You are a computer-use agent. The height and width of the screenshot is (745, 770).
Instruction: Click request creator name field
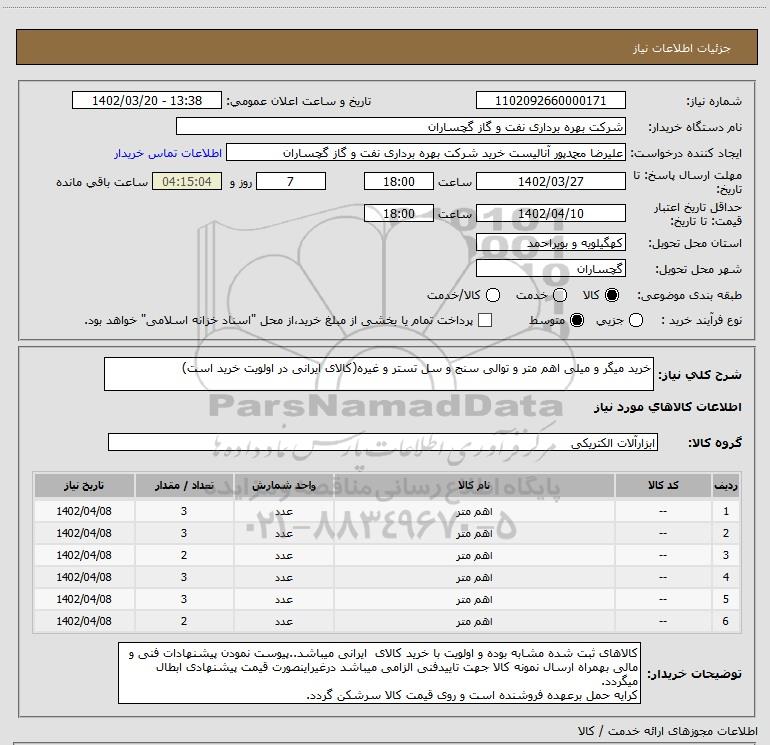pos(426,153)
